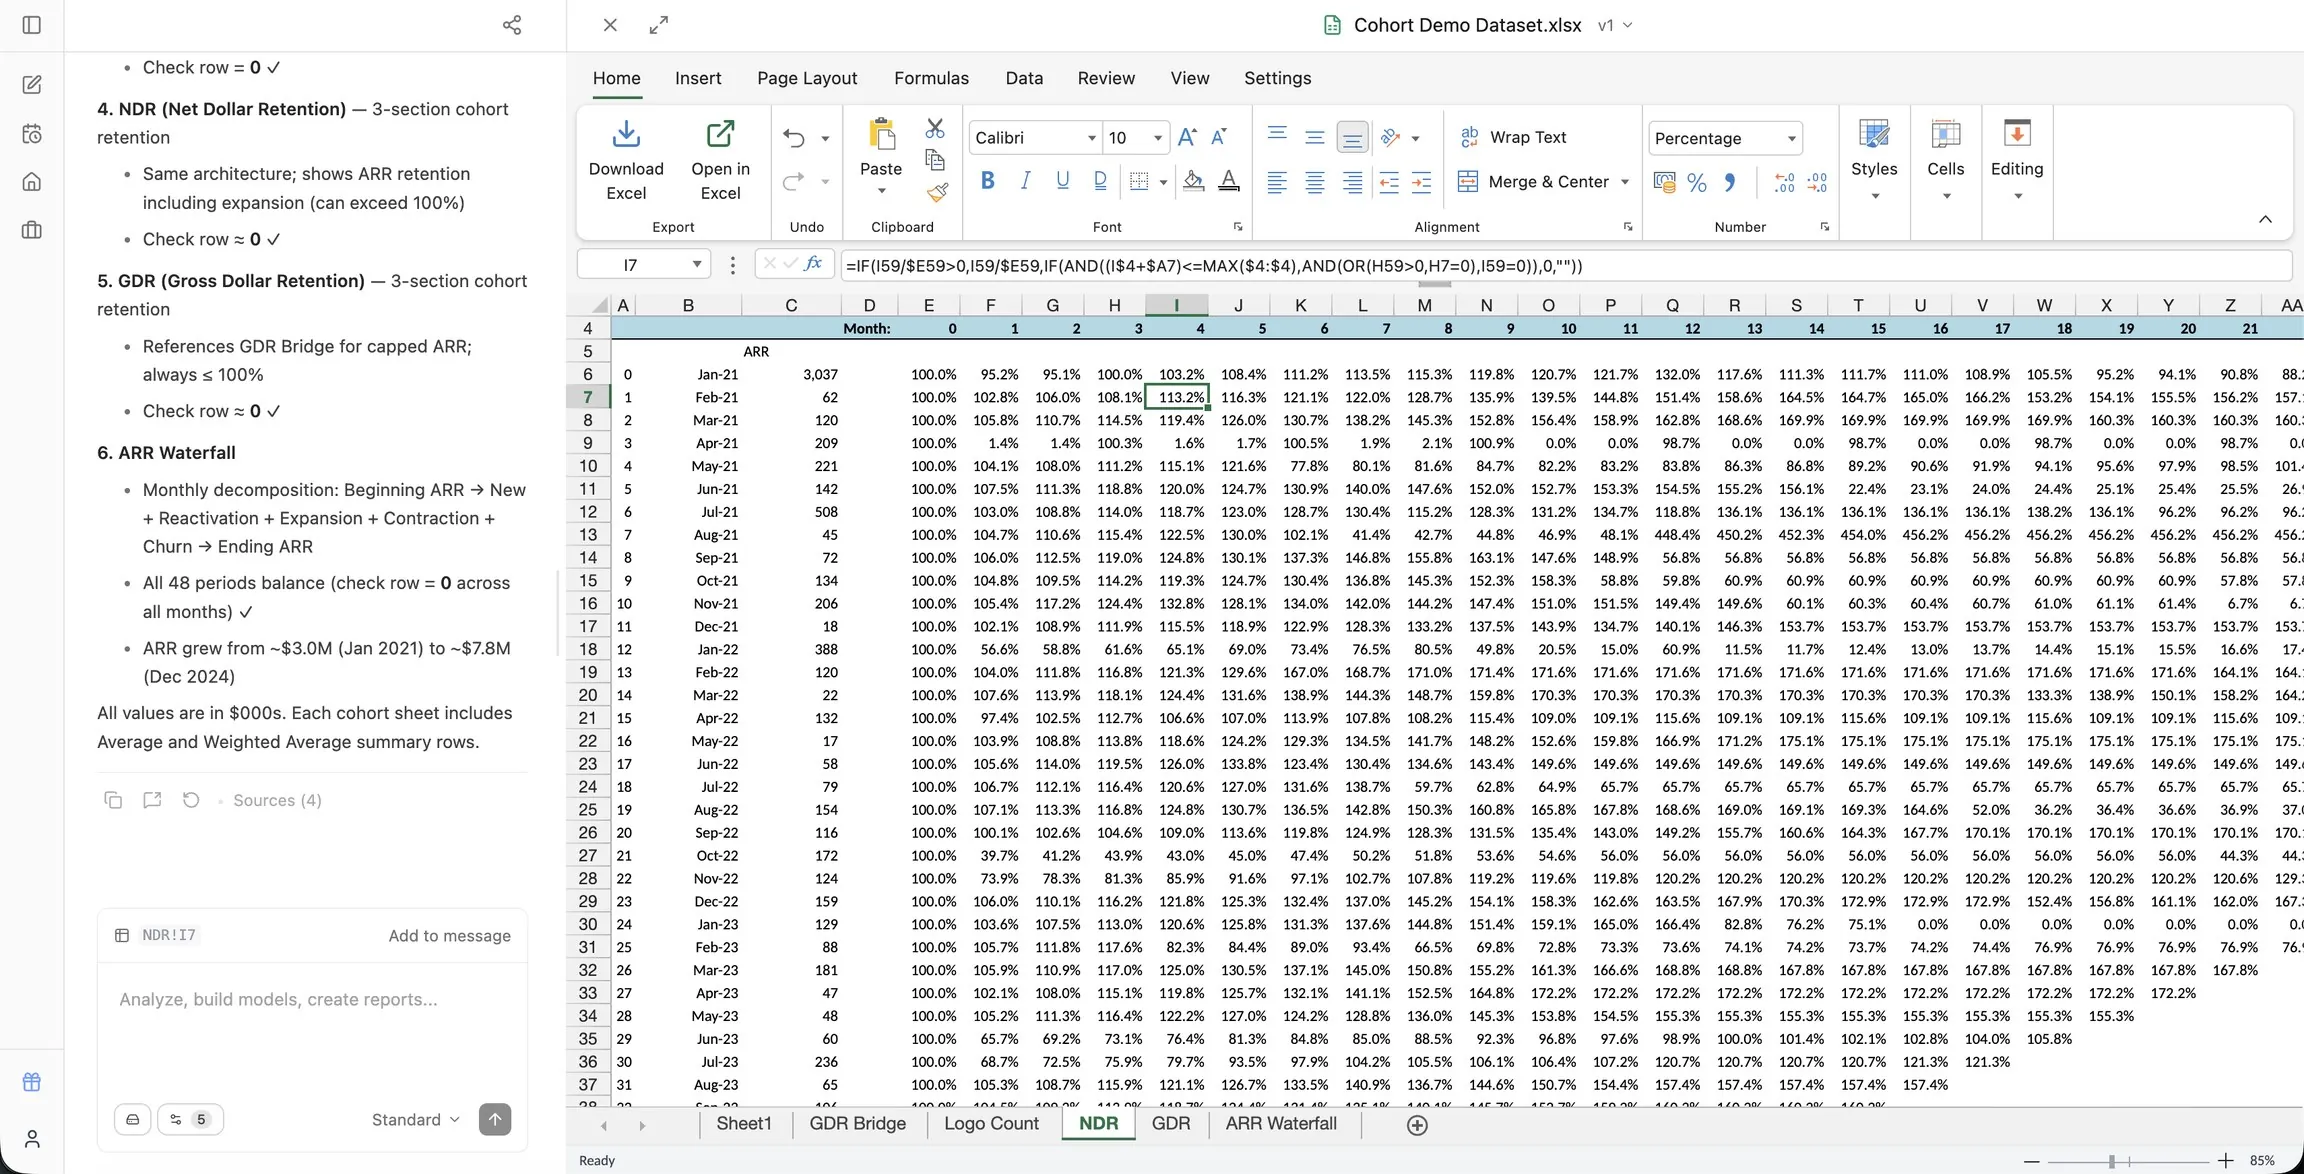Image resolution: width=2304 pixels, height=1174 pixels.
Task: Undo the last action
Action: click(794, 138)
